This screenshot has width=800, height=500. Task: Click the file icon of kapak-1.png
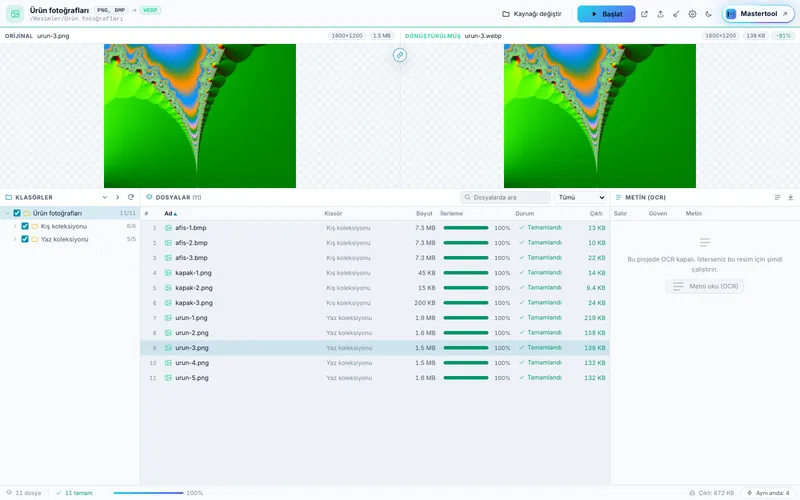[168, 273]
